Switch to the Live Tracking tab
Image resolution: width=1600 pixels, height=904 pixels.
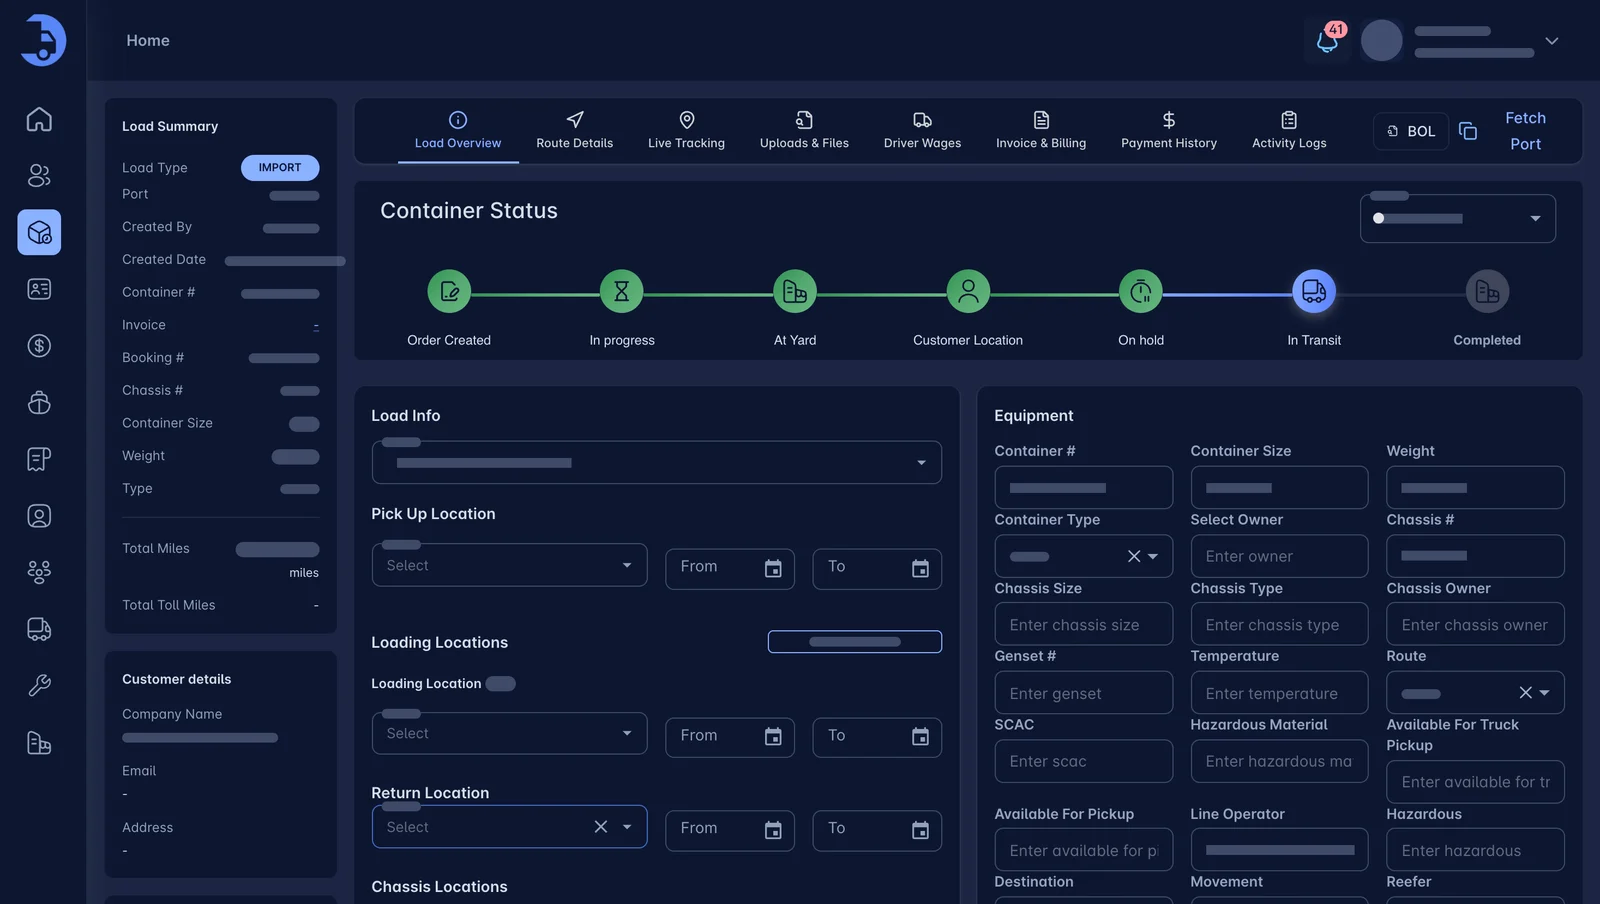pos(687,131)
